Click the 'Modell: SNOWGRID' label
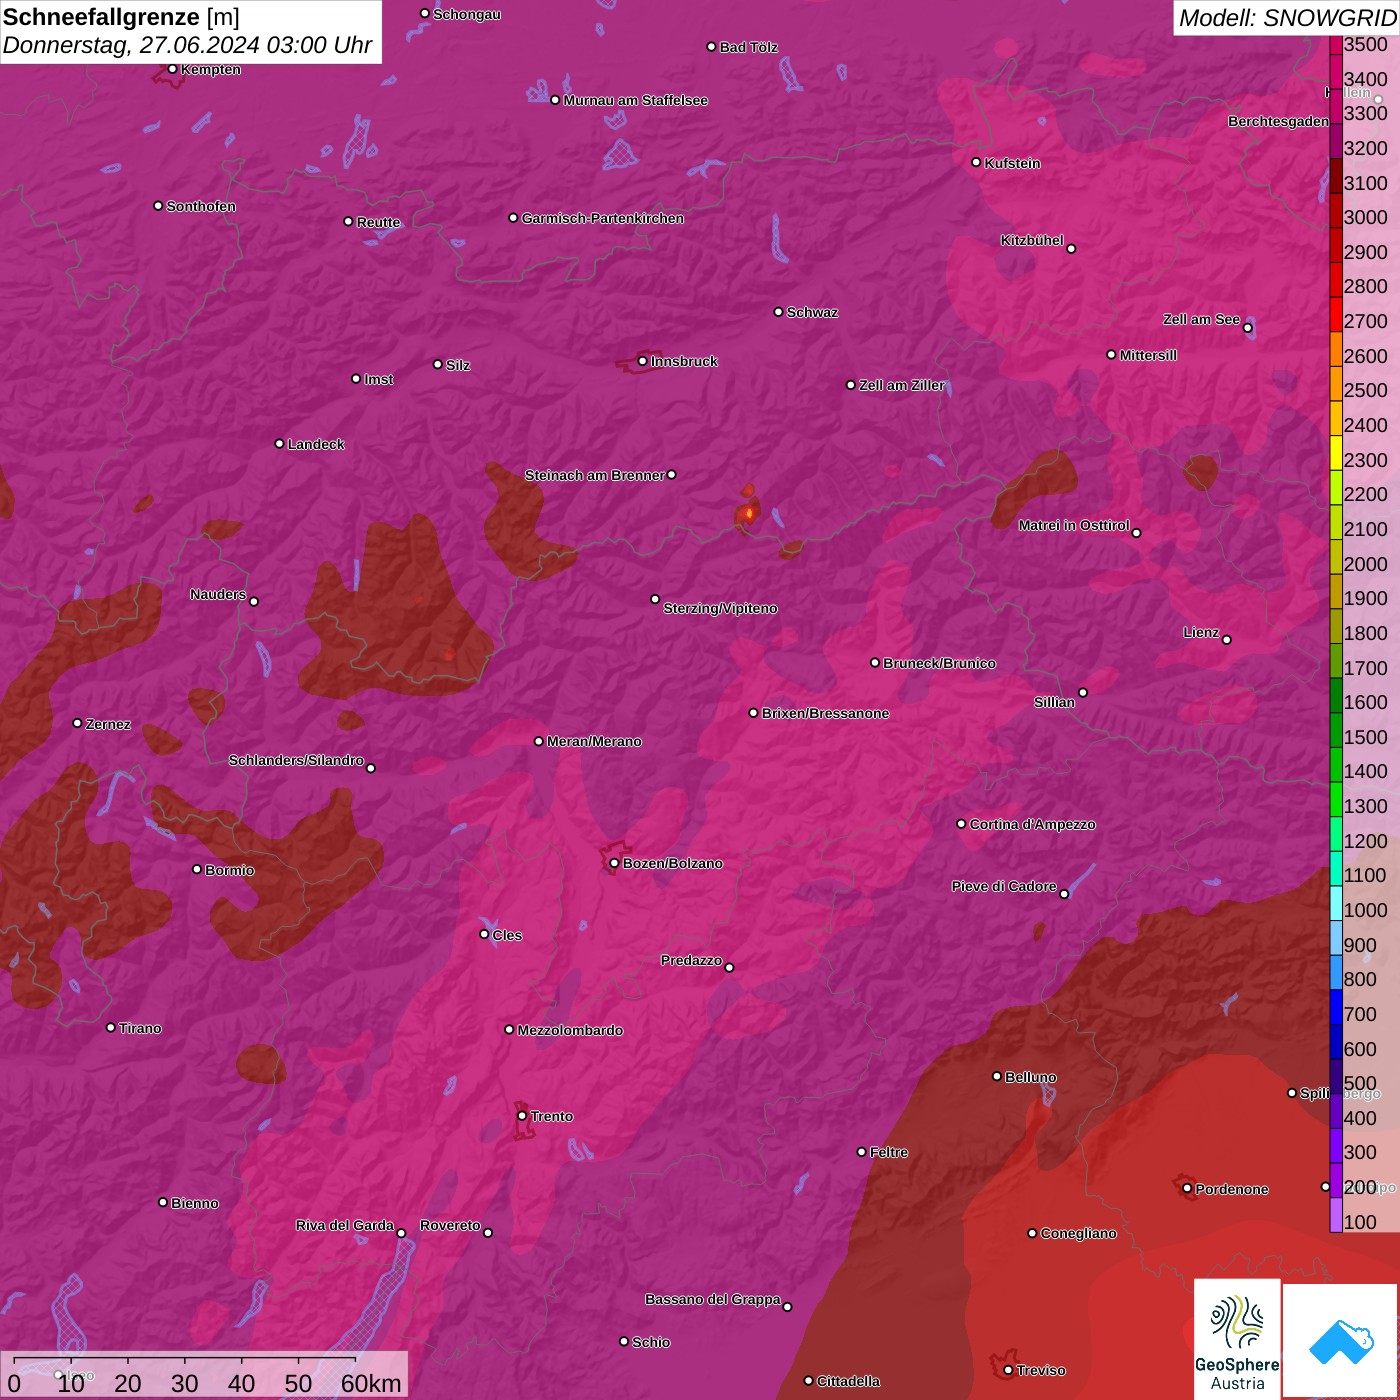The width and height of the screenshot is (1400, 1400). coord(1287,17)
